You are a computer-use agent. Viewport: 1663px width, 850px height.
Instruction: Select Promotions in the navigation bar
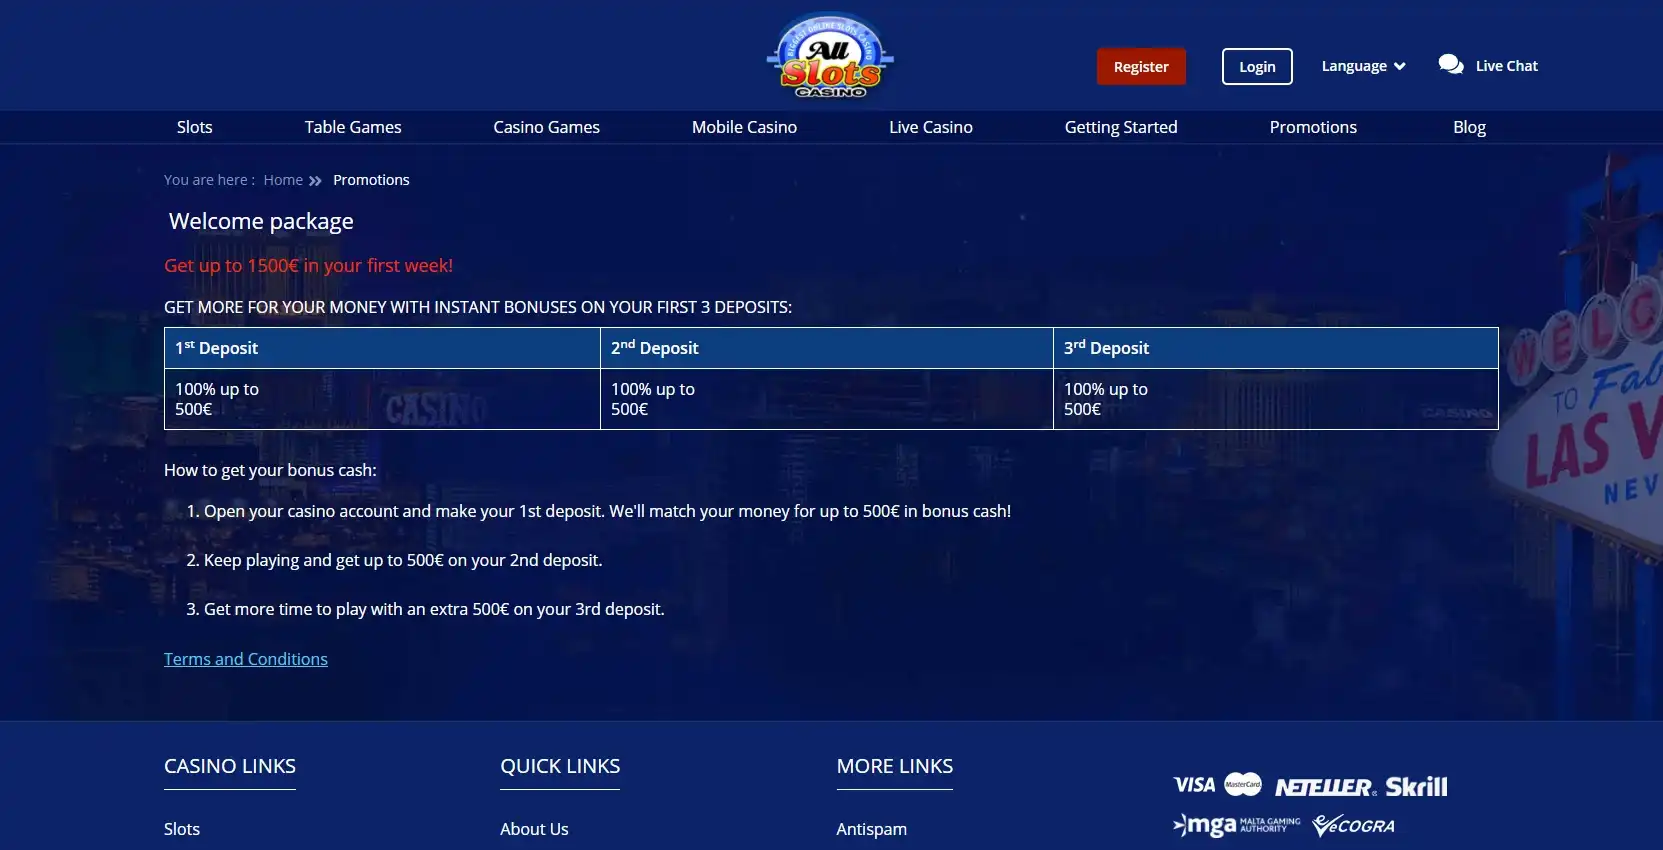pyautogui.click(x=1313, y=127)
